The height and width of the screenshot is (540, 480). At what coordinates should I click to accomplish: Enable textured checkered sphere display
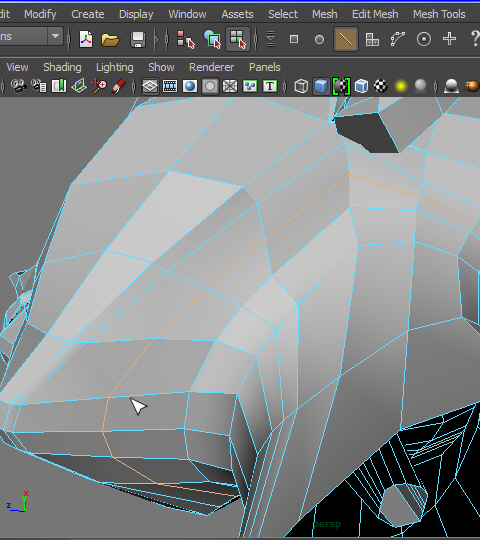click(x=381, y=86)
